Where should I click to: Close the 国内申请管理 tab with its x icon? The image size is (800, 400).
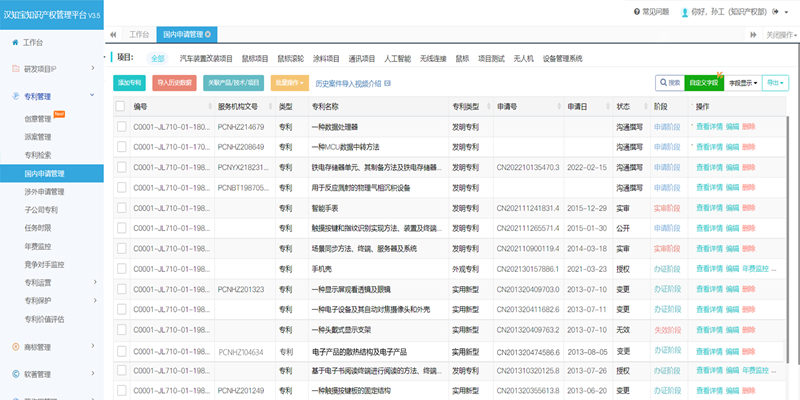tap(207, 35)
